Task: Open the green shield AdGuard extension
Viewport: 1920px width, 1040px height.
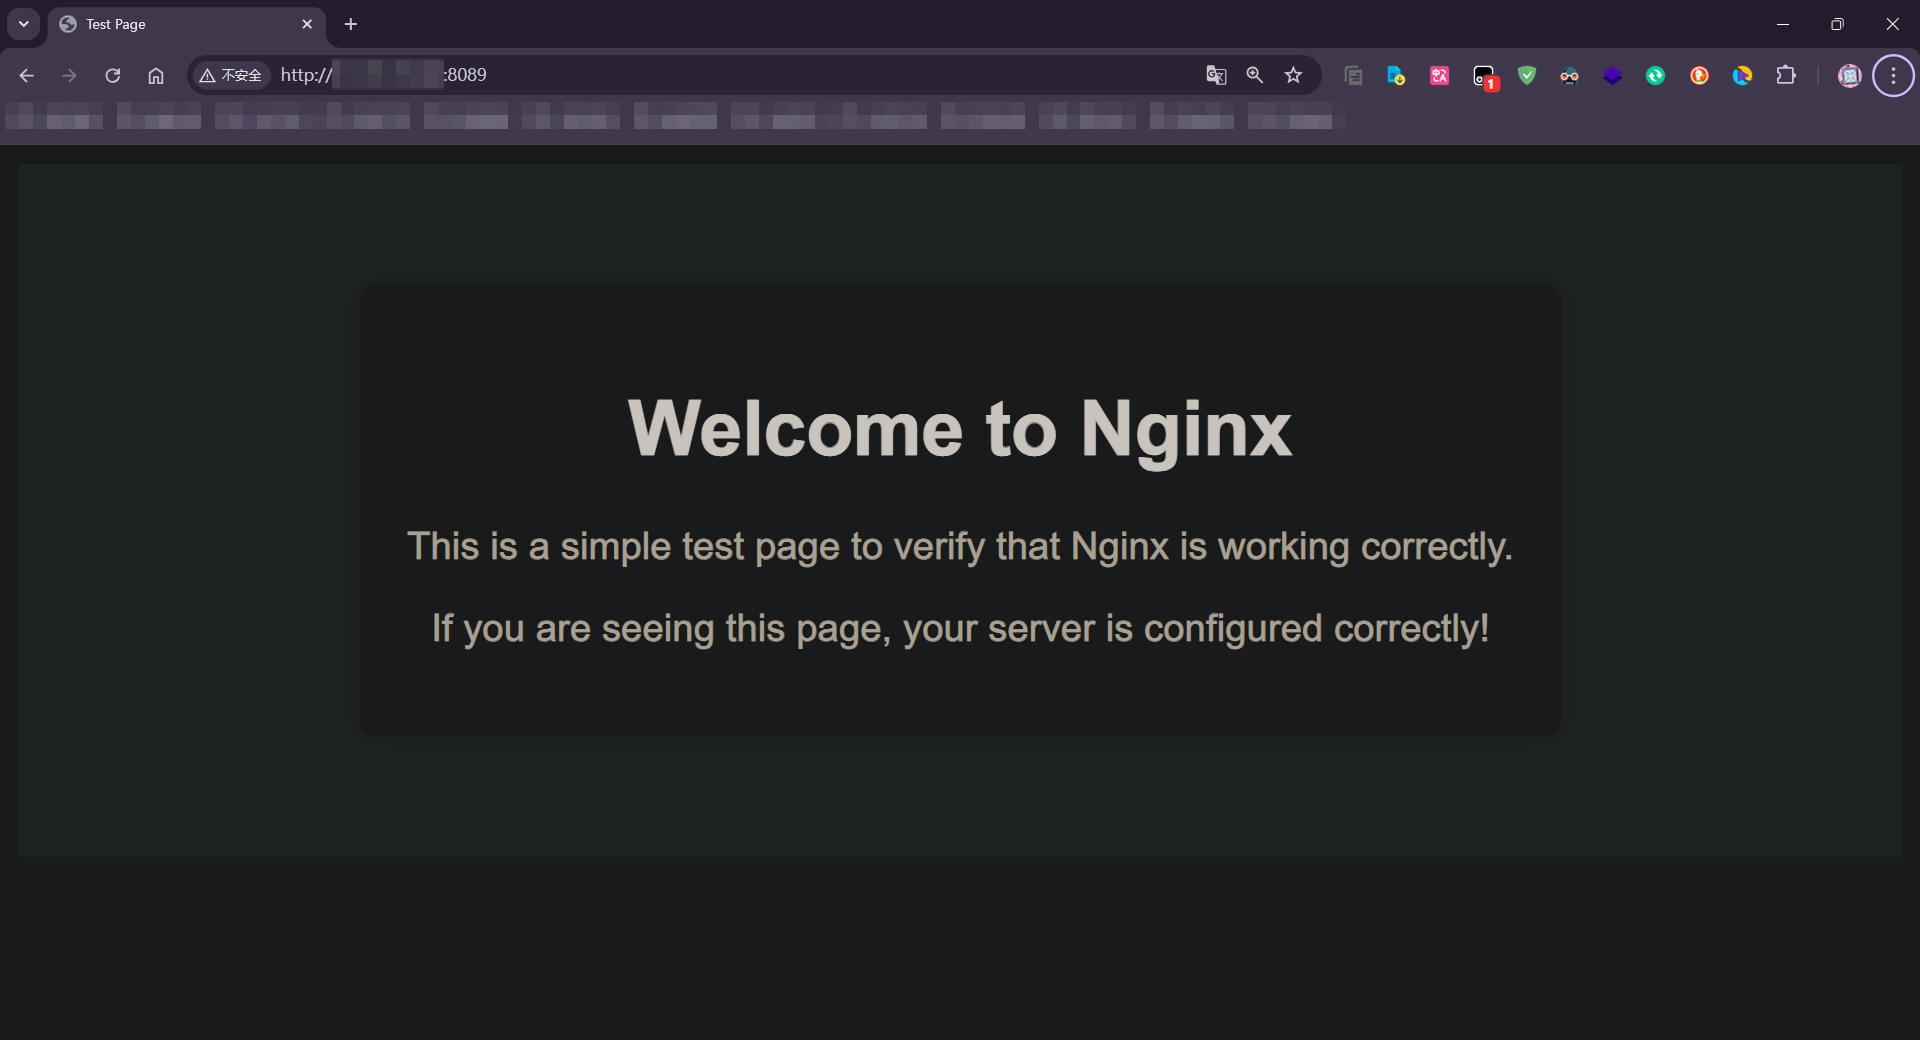Action: coord(1526,75)
